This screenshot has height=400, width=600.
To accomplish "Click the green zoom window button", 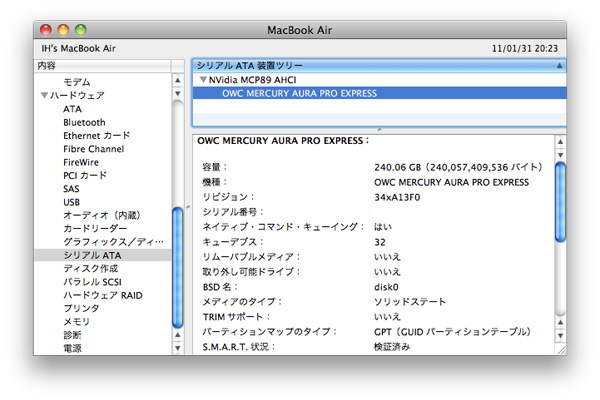I will tap(81, 30).
